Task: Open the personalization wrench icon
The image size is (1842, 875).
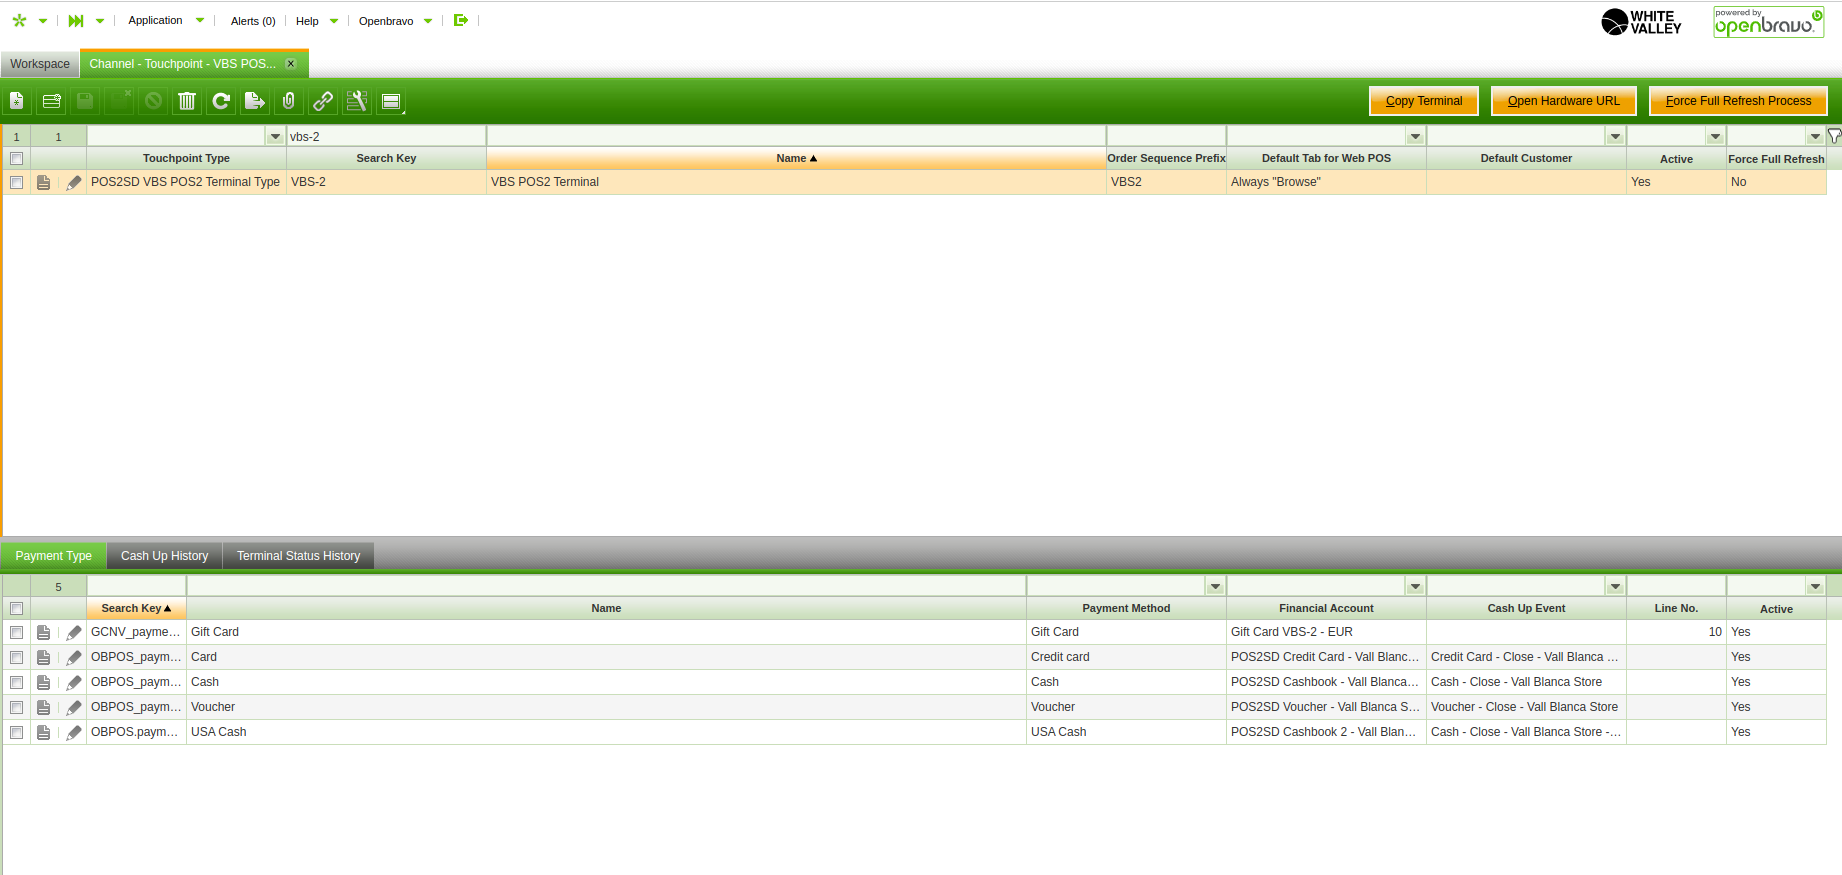Action: (357, 101)
